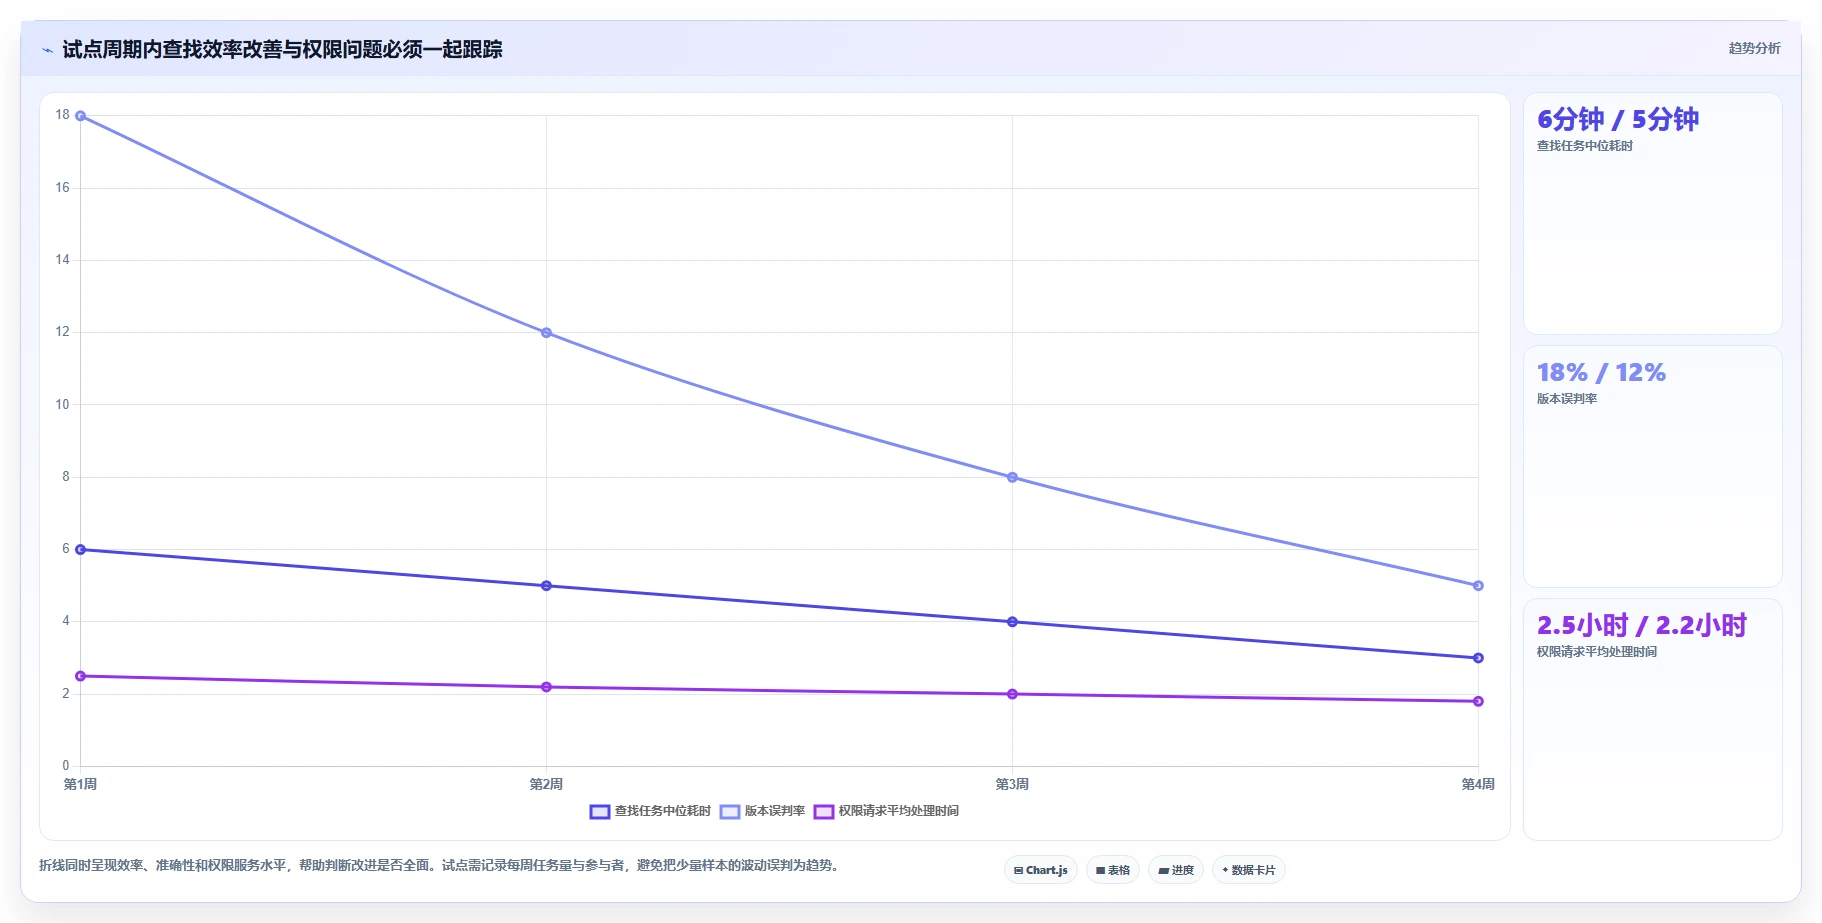Click the 2.5小时 / 2.2小时 metric value
This screenshot has height=923, width=1822.
click(1641, 626)
